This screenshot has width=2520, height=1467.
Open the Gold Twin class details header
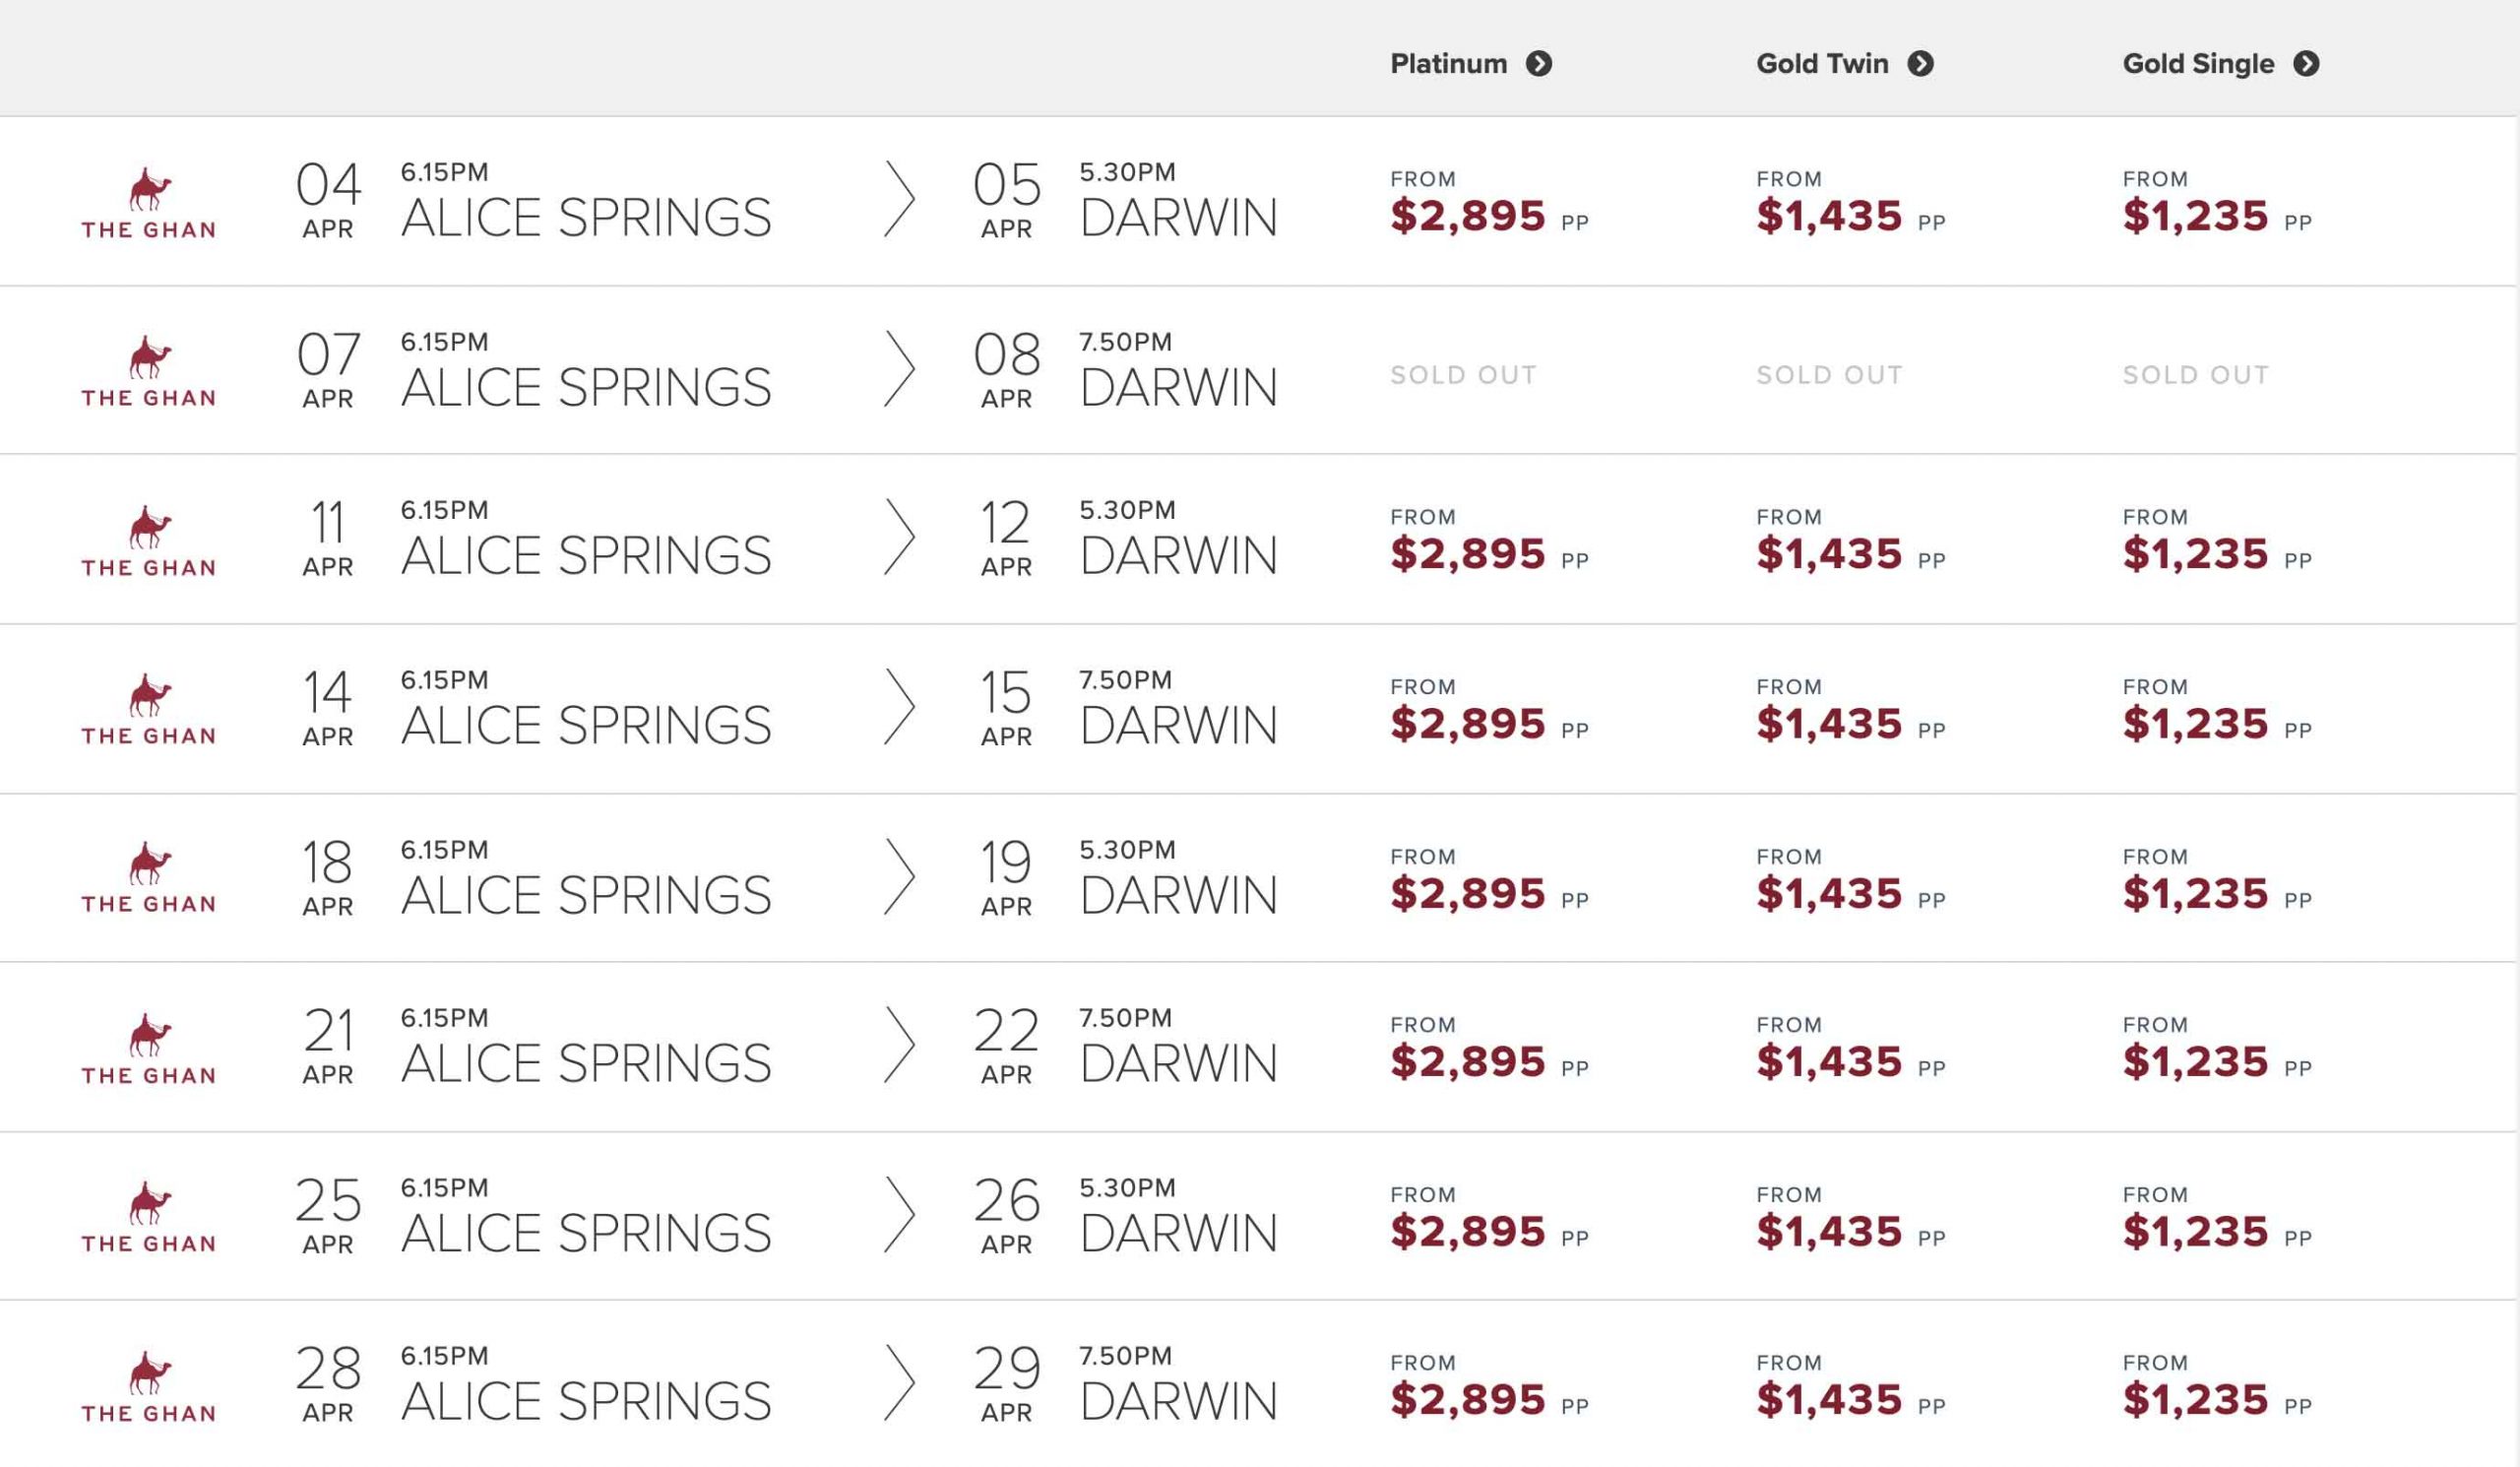coord(1822,64)
